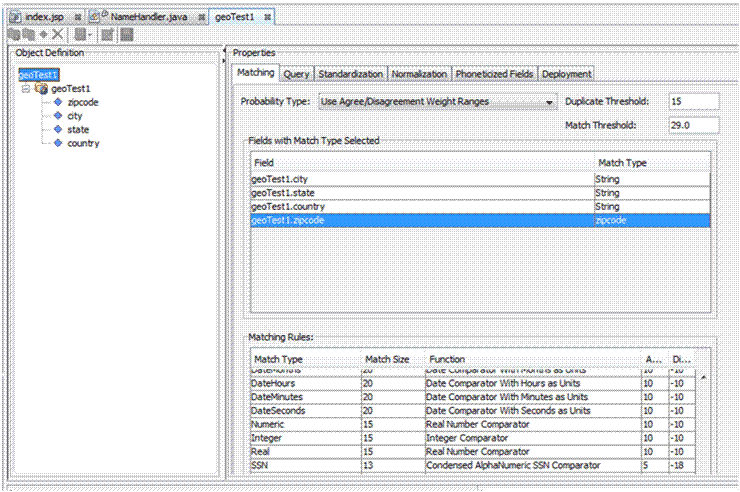The width and height of the screenshot is (740, 492).
Task: Select the country field in tree
Action: point(83,143)
